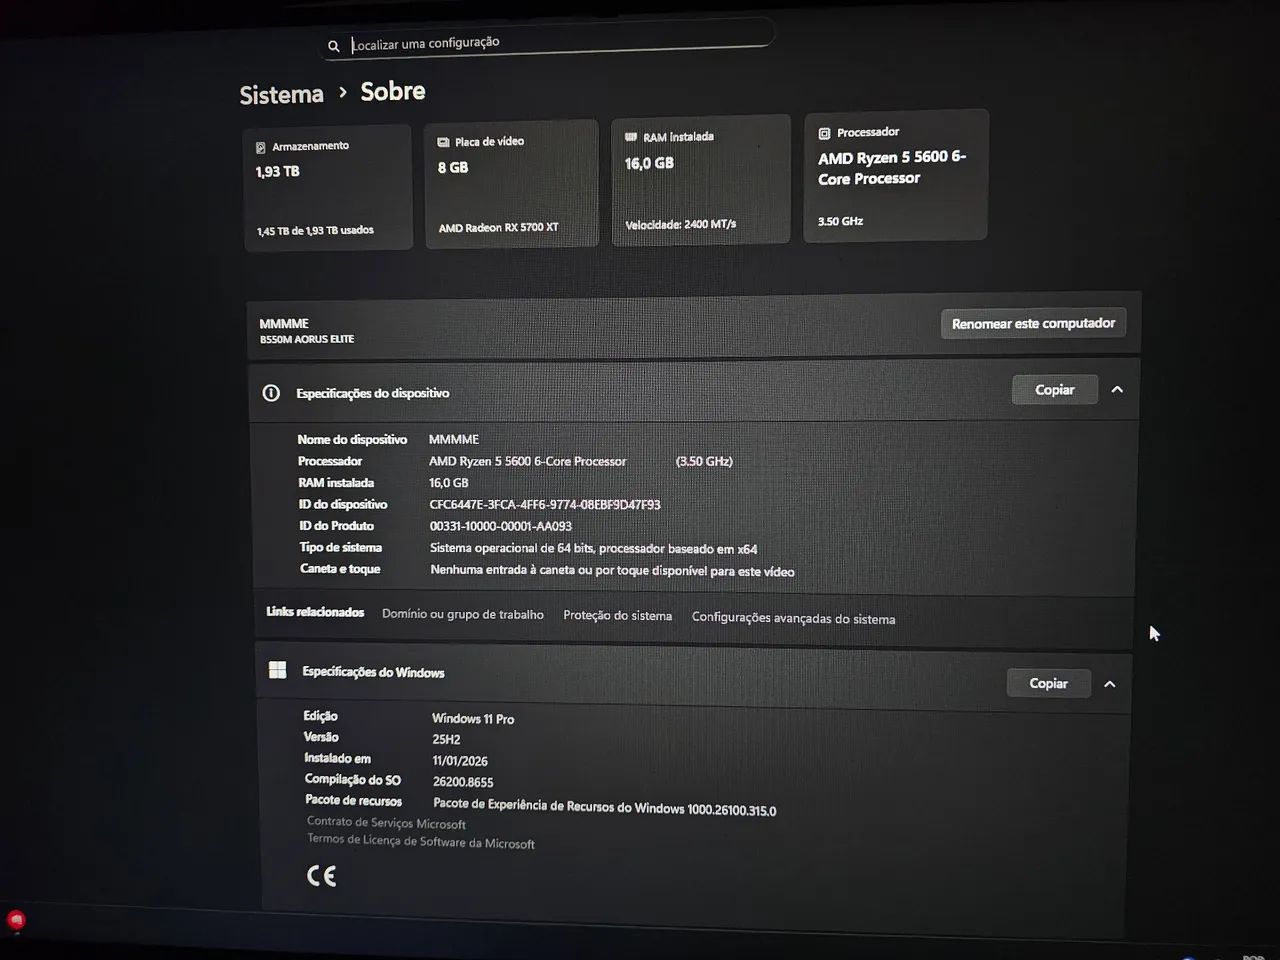
Task: Click the Armazenamento storage icon
Action: 261,147
